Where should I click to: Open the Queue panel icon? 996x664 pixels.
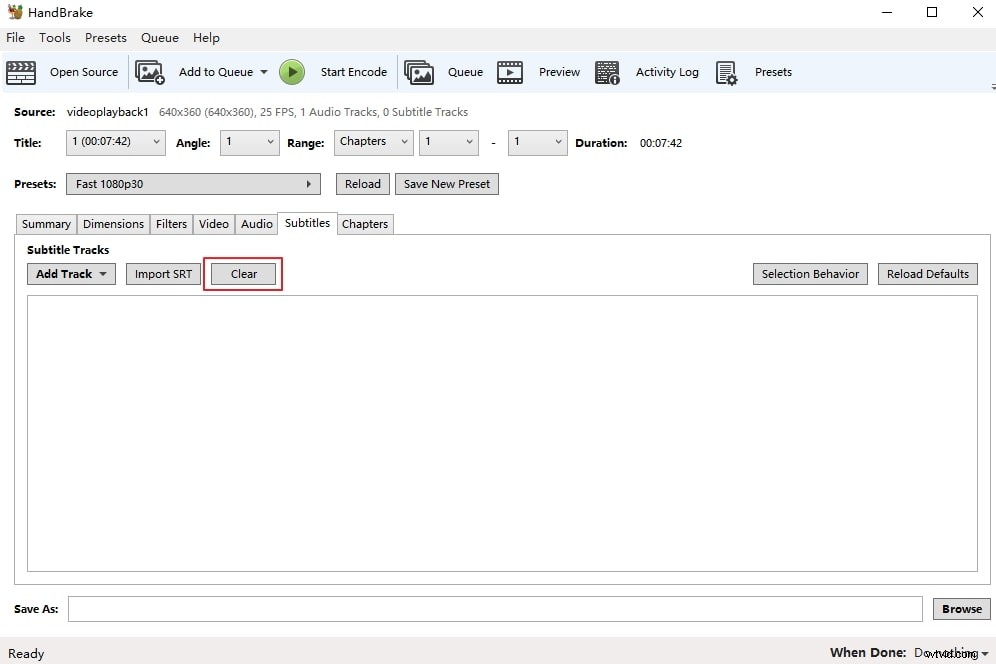(420, 71)
